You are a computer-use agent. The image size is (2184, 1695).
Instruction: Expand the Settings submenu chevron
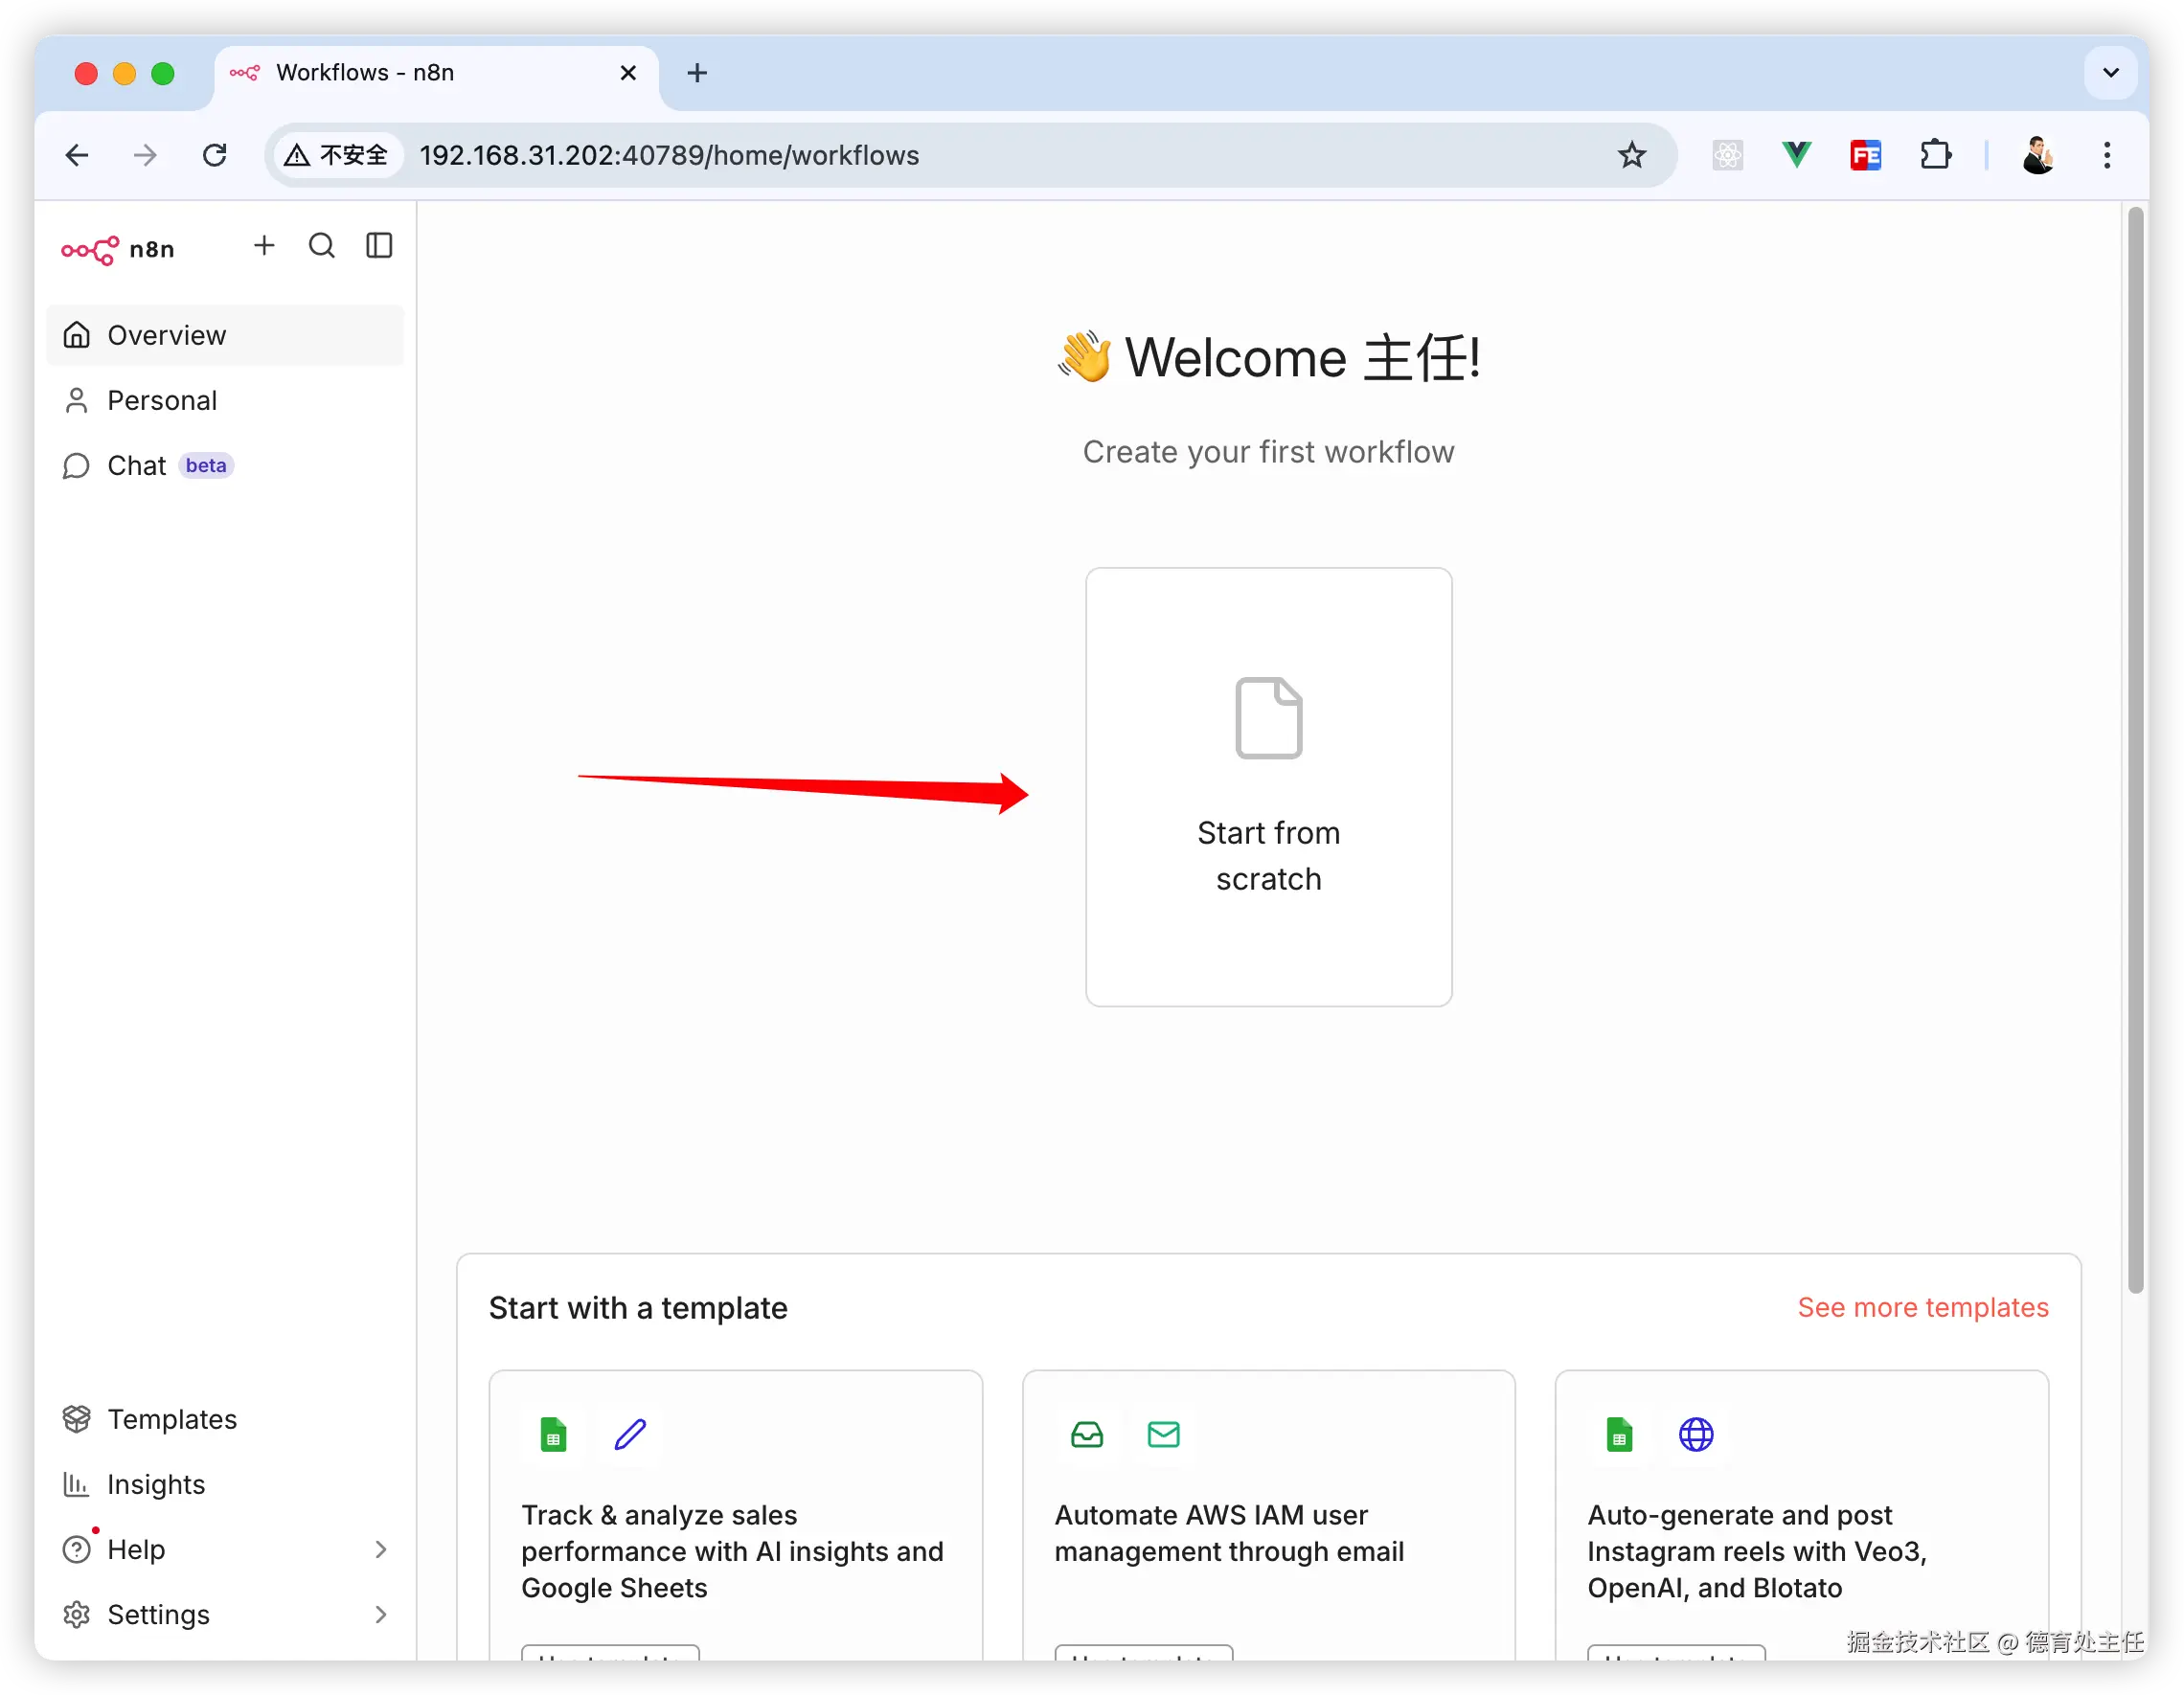click(380, 1614)
